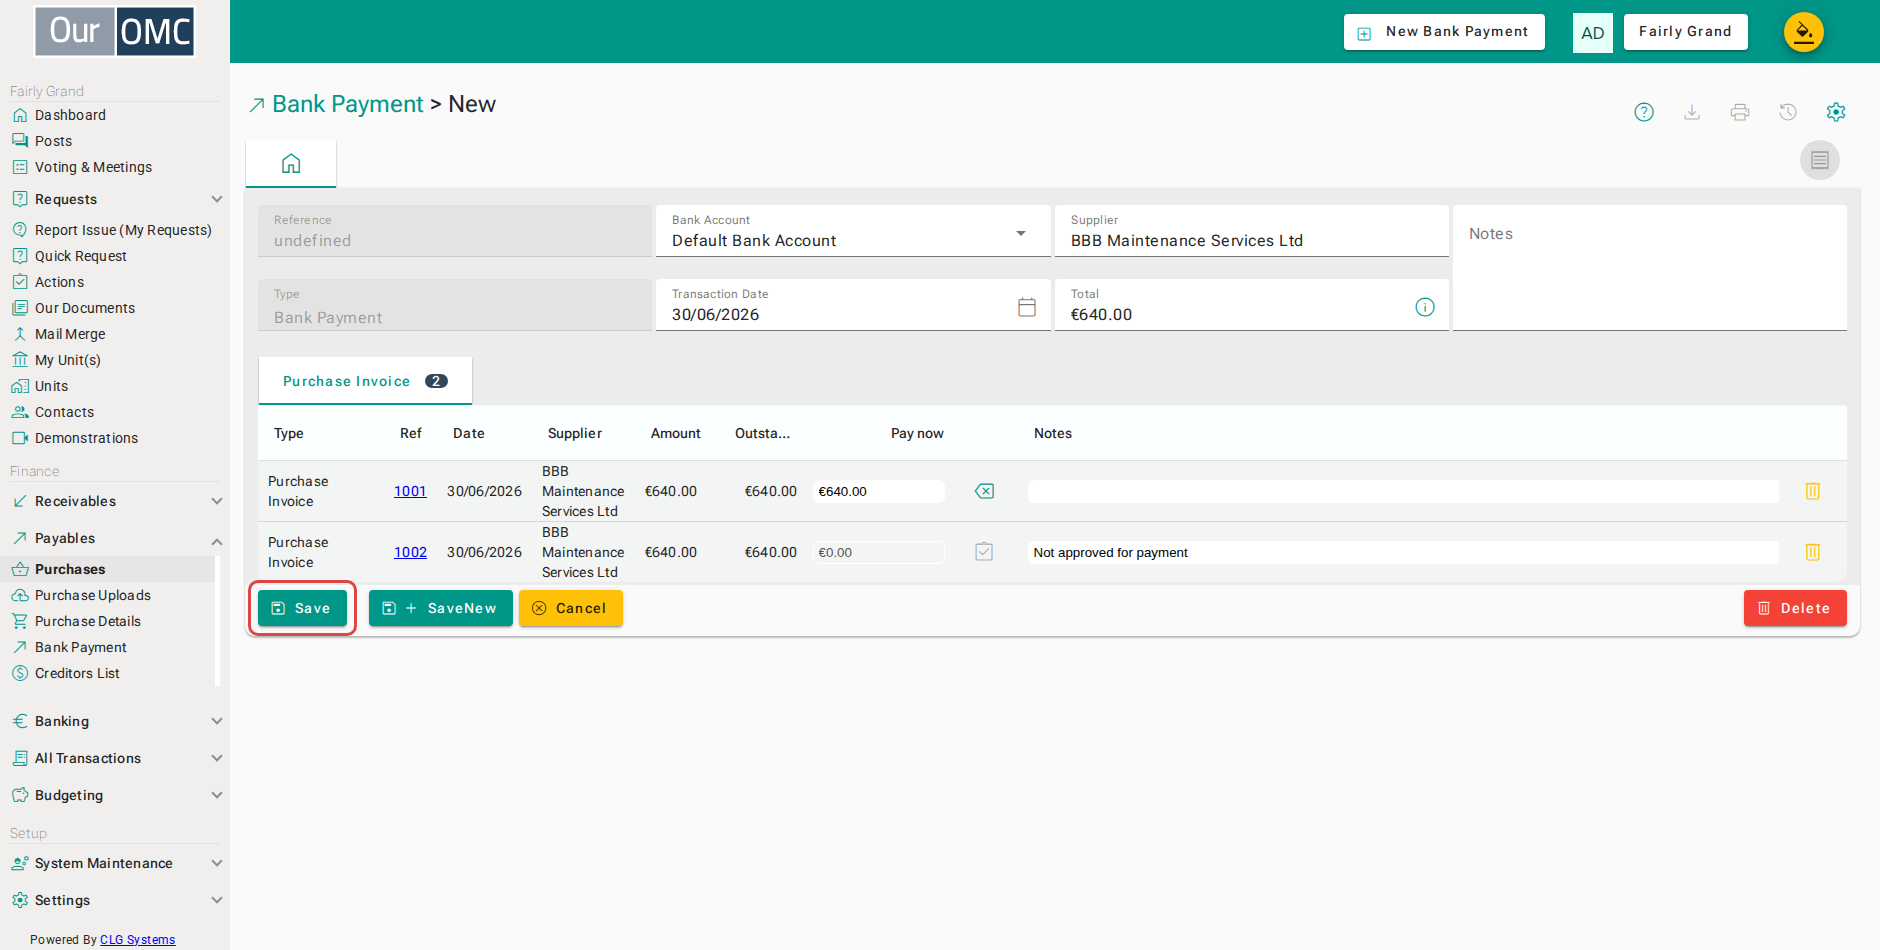Click the New Bank Payment button
This screenshot has height=950, width=1880.
pyautogui.click(x=1444, y=32)
